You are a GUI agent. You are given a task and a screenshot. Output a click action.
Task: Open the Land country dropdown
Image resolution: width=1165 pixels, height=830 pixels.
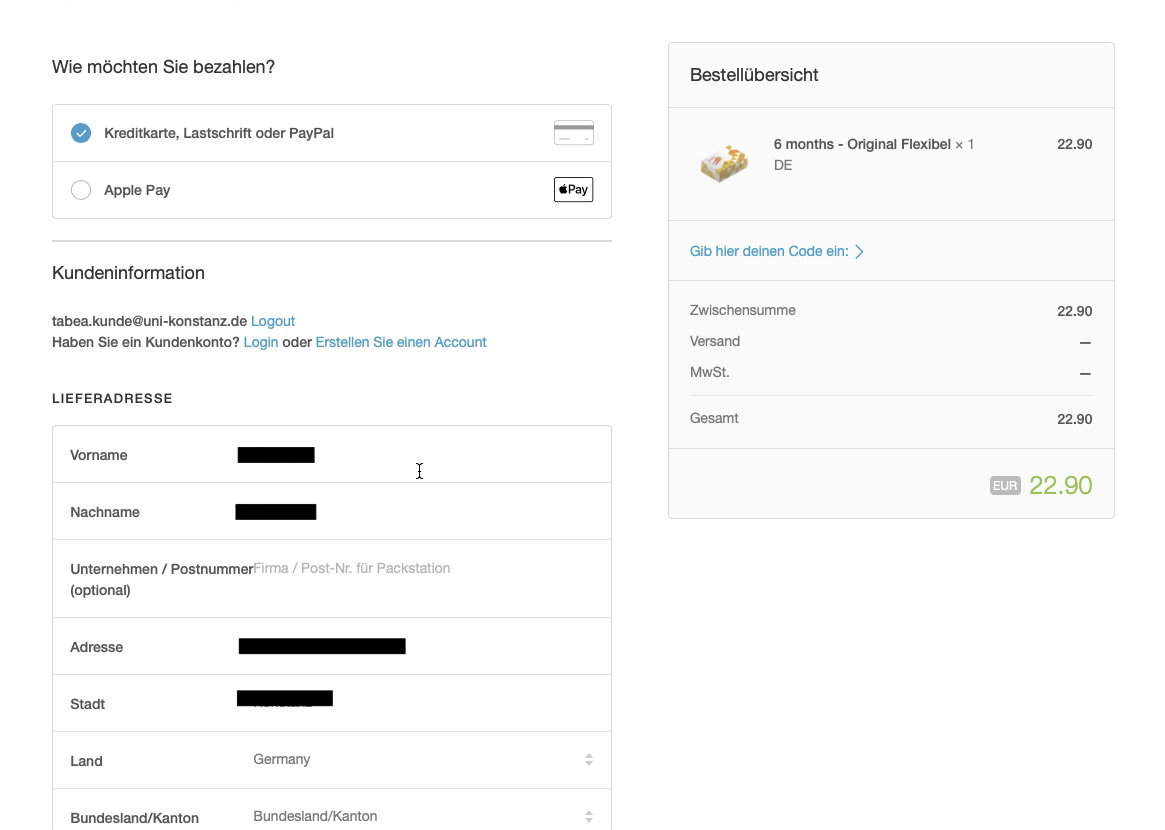(x=423, y=759)
